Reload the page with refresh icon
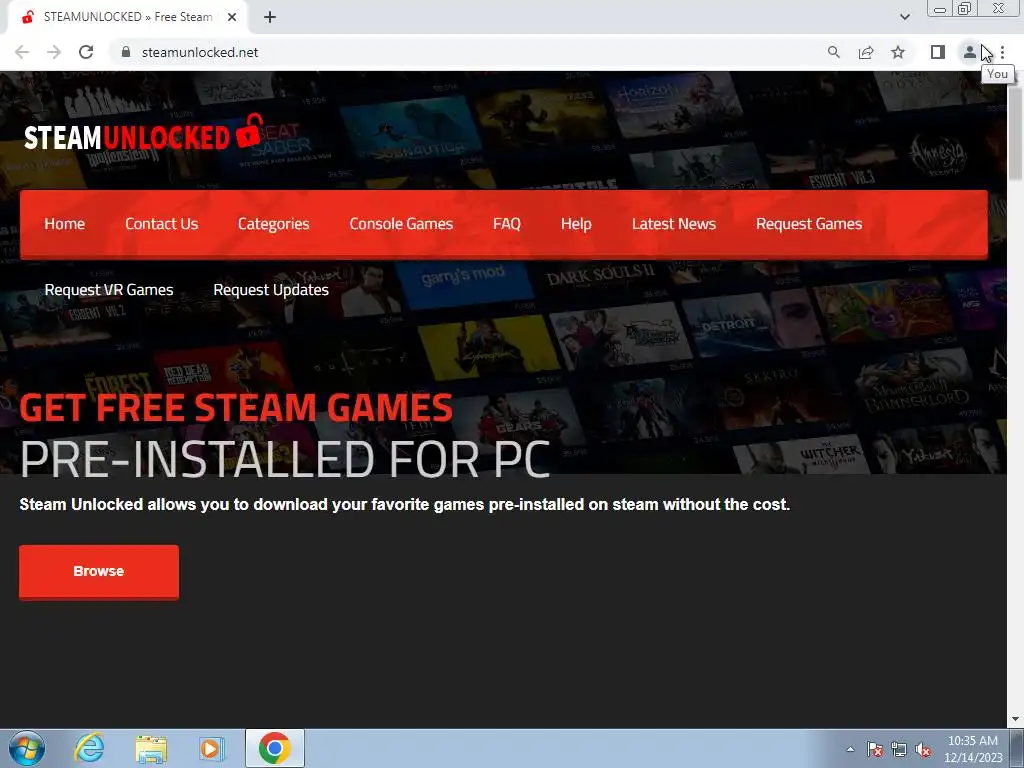This screenshot has width=1024, height=768. pos(86,52)
